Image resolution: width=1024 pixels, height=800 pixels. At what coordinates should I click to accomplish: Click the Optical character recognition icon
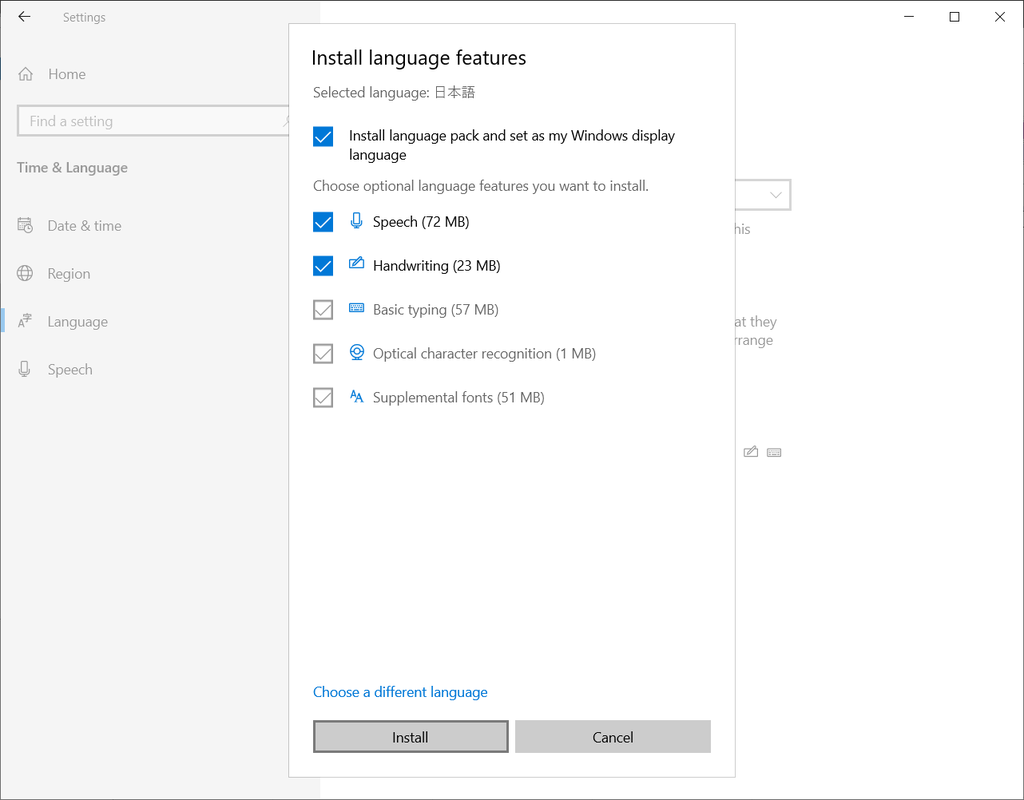357,352
